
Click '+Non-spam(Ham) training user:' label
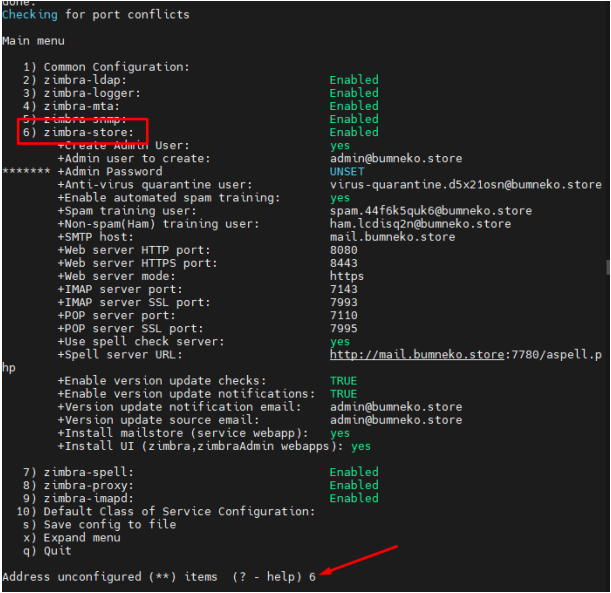point(159,224)
